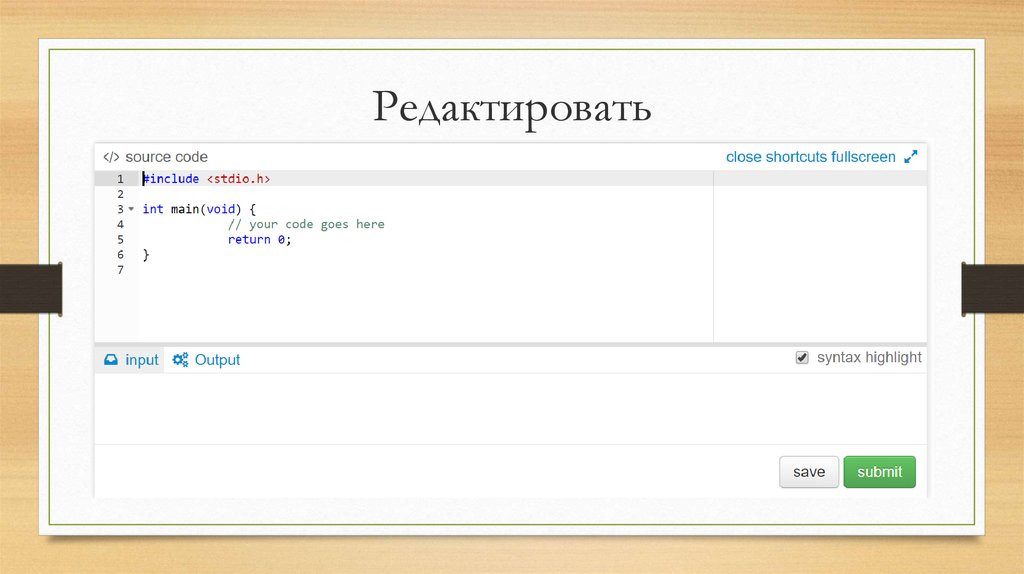
Task: Click the '// your code goes here' comment
Action: coord(306,224)
